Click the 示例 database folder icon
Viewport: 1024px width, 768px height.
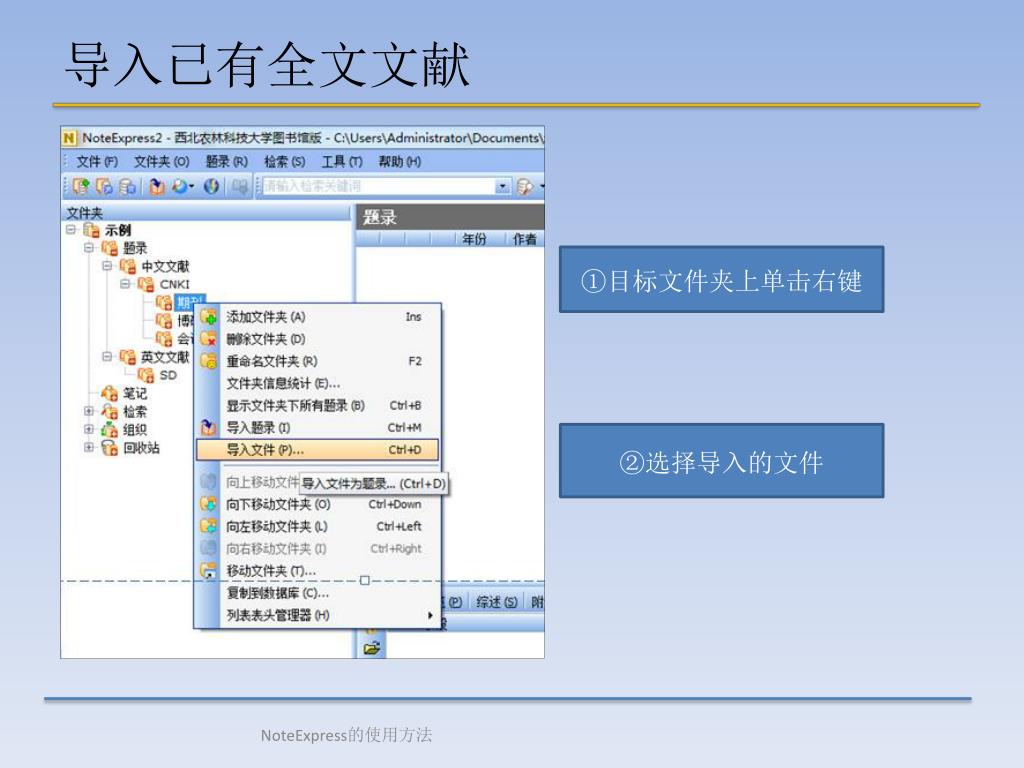(92, 230)
